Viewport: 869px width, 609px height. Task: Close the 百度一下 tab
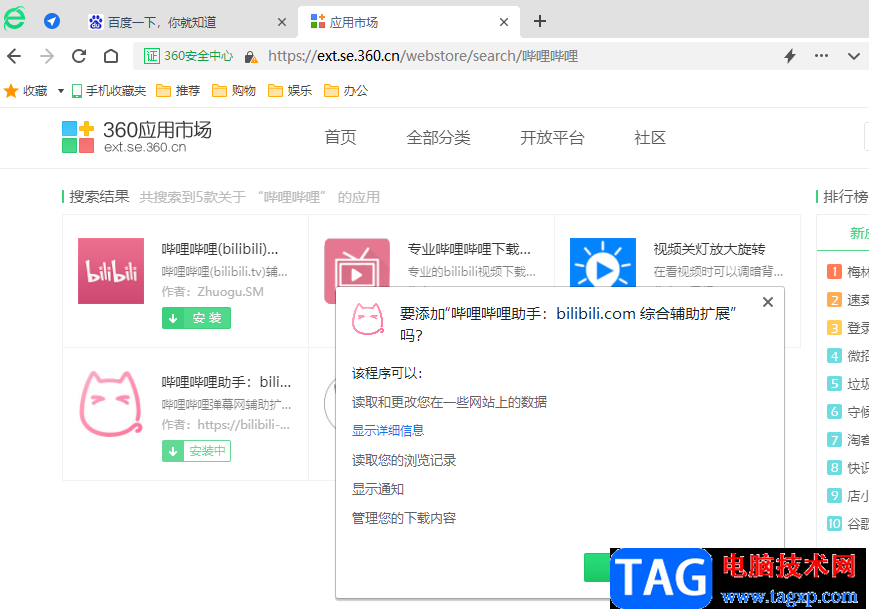(x=282, y=22)
